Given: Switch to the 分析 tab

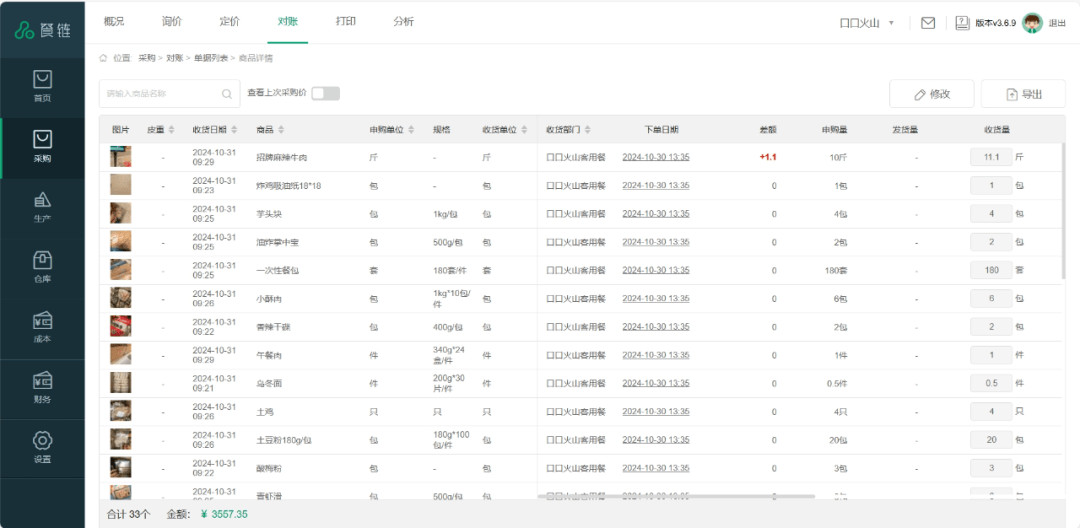Looking at the screenshot, I should coord(403,22).
